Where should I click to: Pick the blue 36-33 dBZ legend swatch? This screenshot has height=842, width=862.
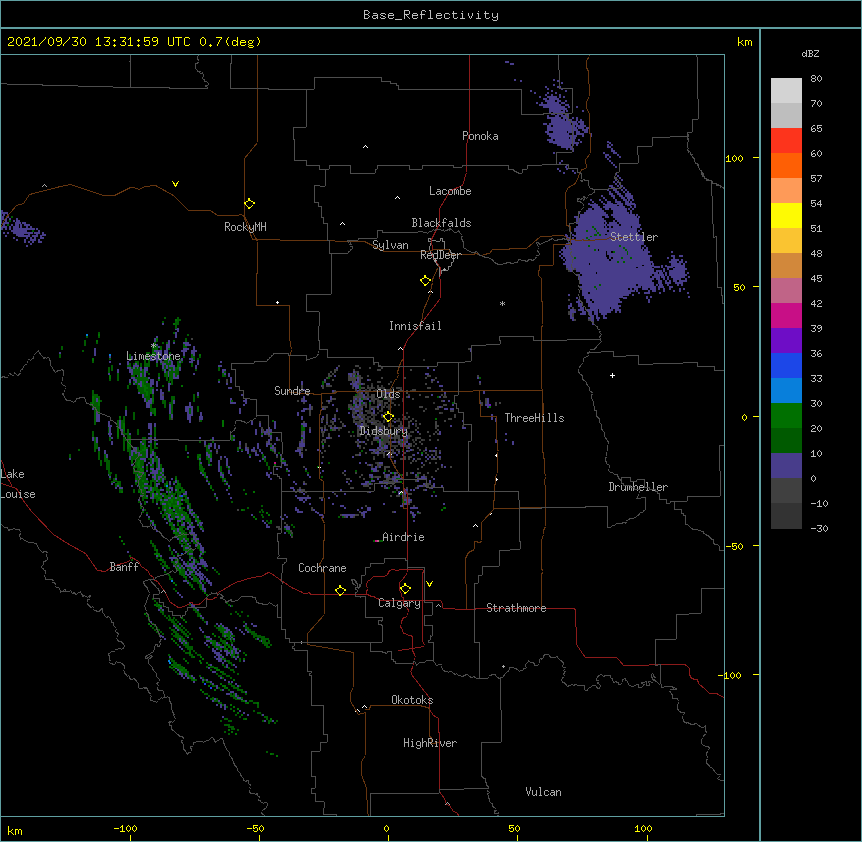[x=786, y=365]
